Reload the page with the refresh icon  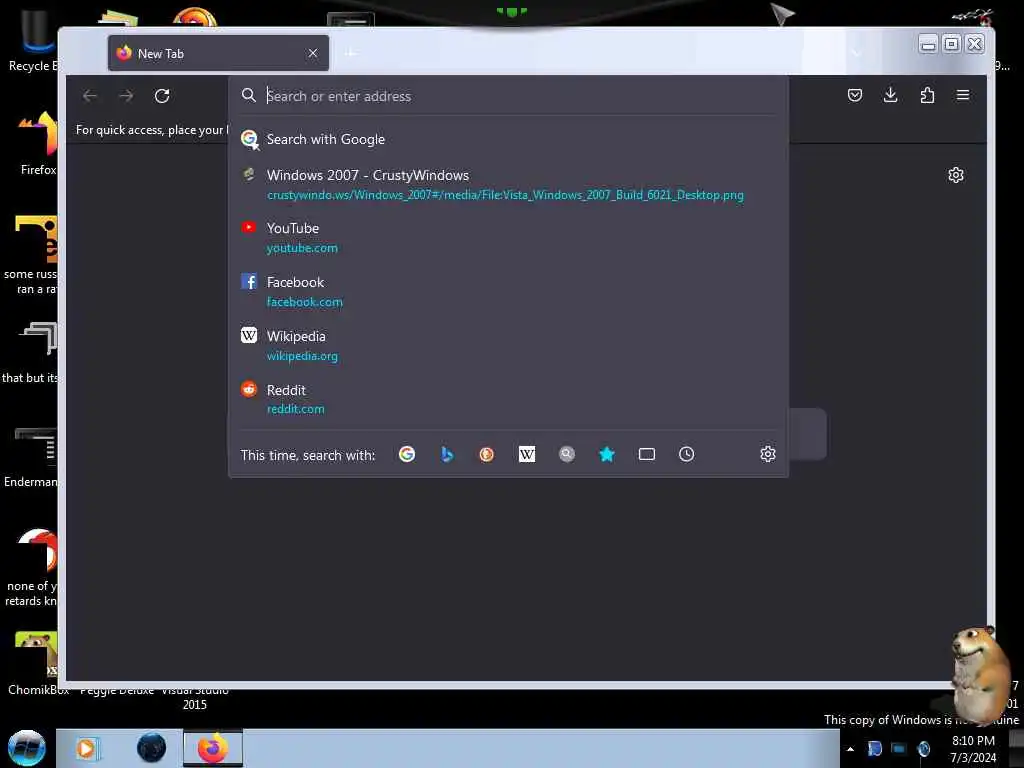(x=162, y=96)
